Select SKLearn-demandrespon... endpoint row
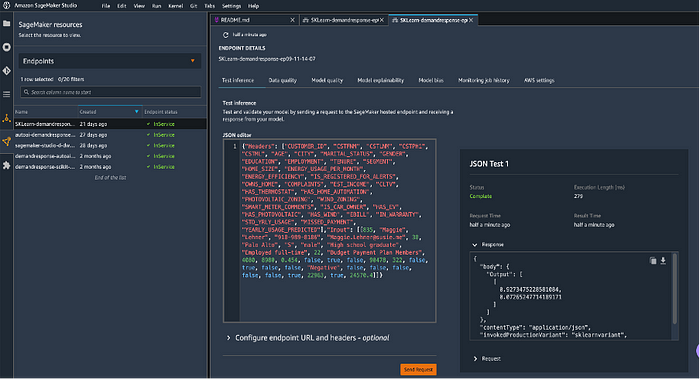This screenshot has height=379, width=700. point(110,124)
